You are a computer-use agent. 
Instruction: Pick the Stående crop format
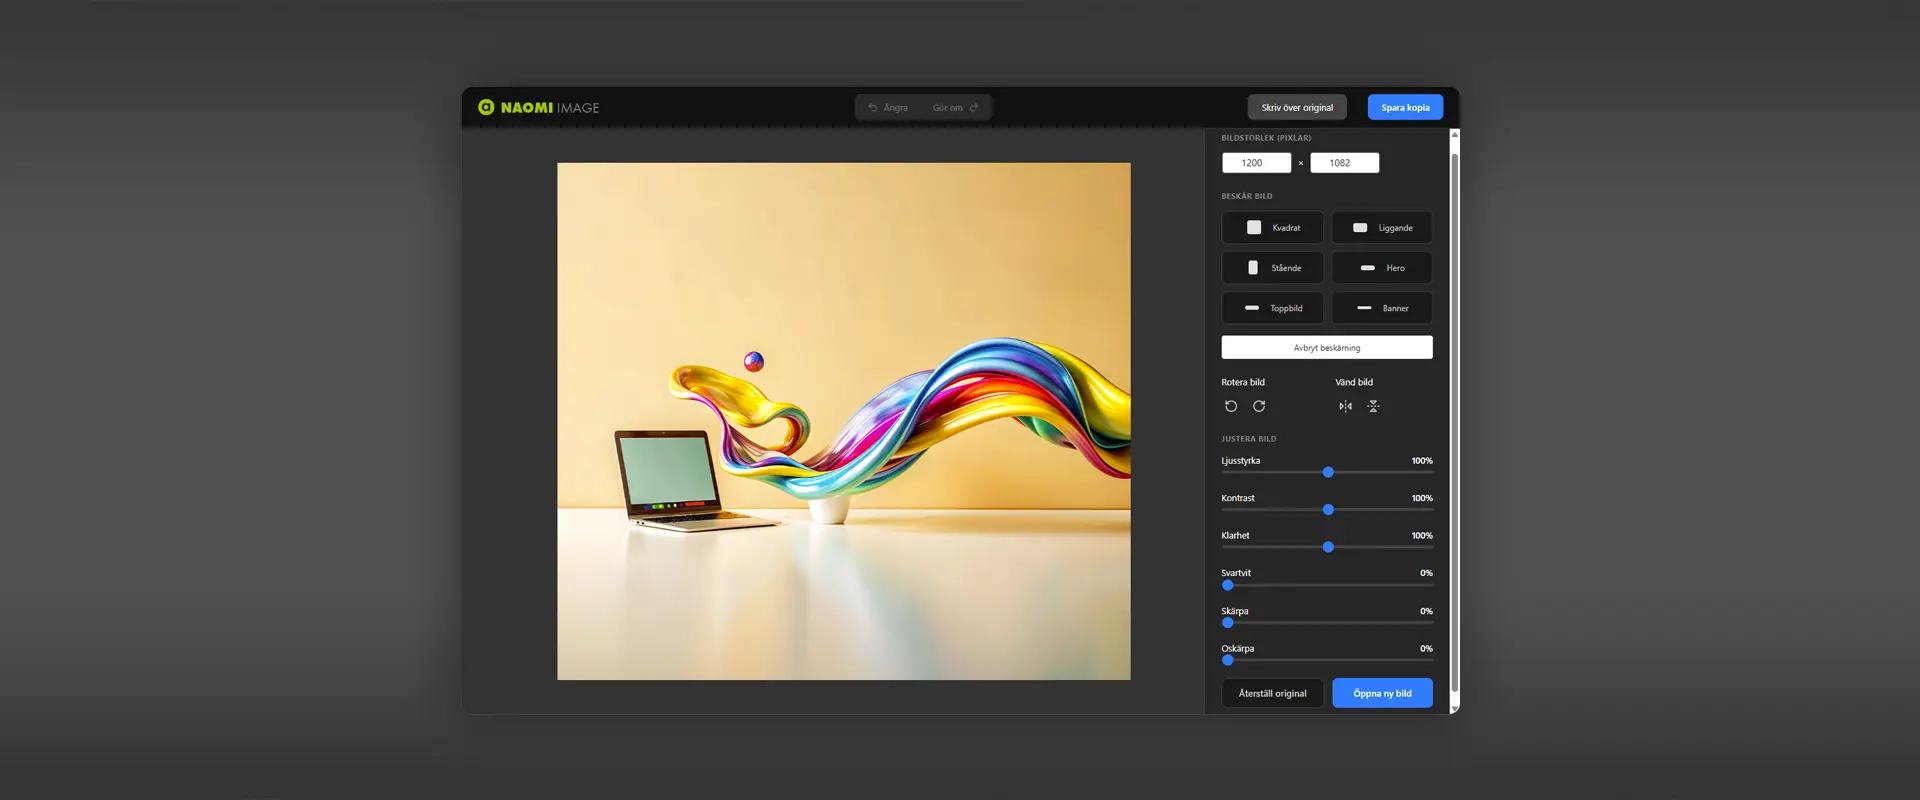(1272, 268)
